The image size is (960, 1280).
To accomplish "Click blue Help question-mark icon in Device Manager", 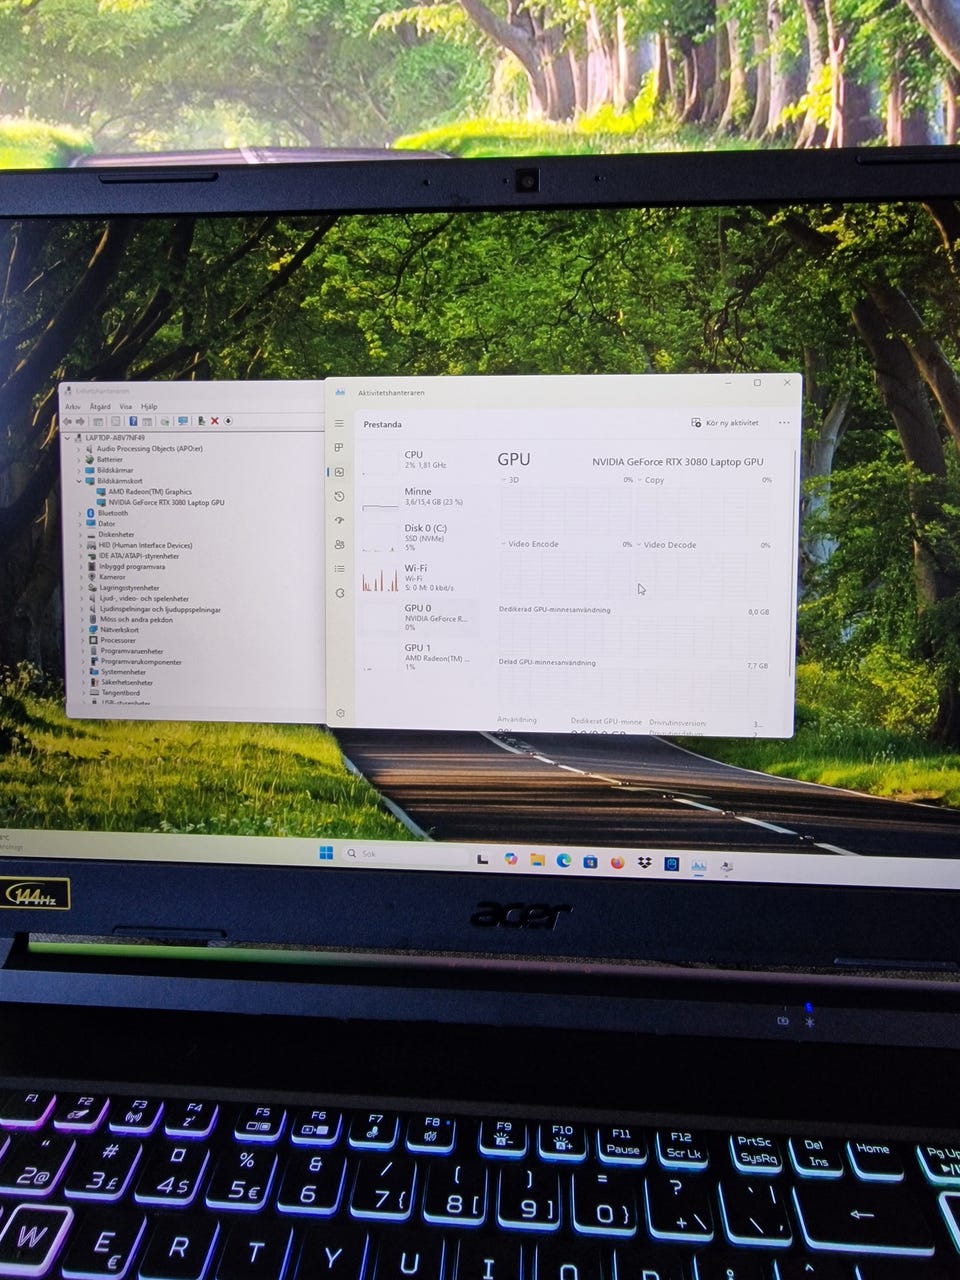I will [133, 421].
